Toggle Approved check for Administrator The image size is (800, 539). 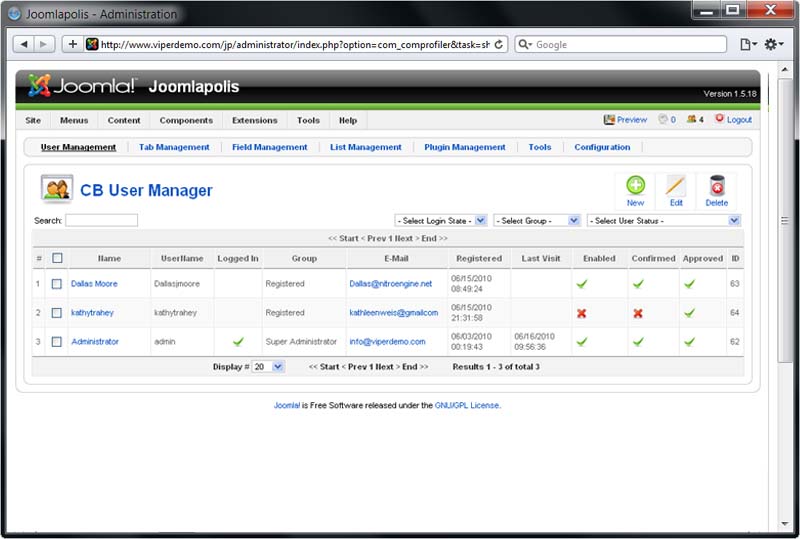(689, 341)
